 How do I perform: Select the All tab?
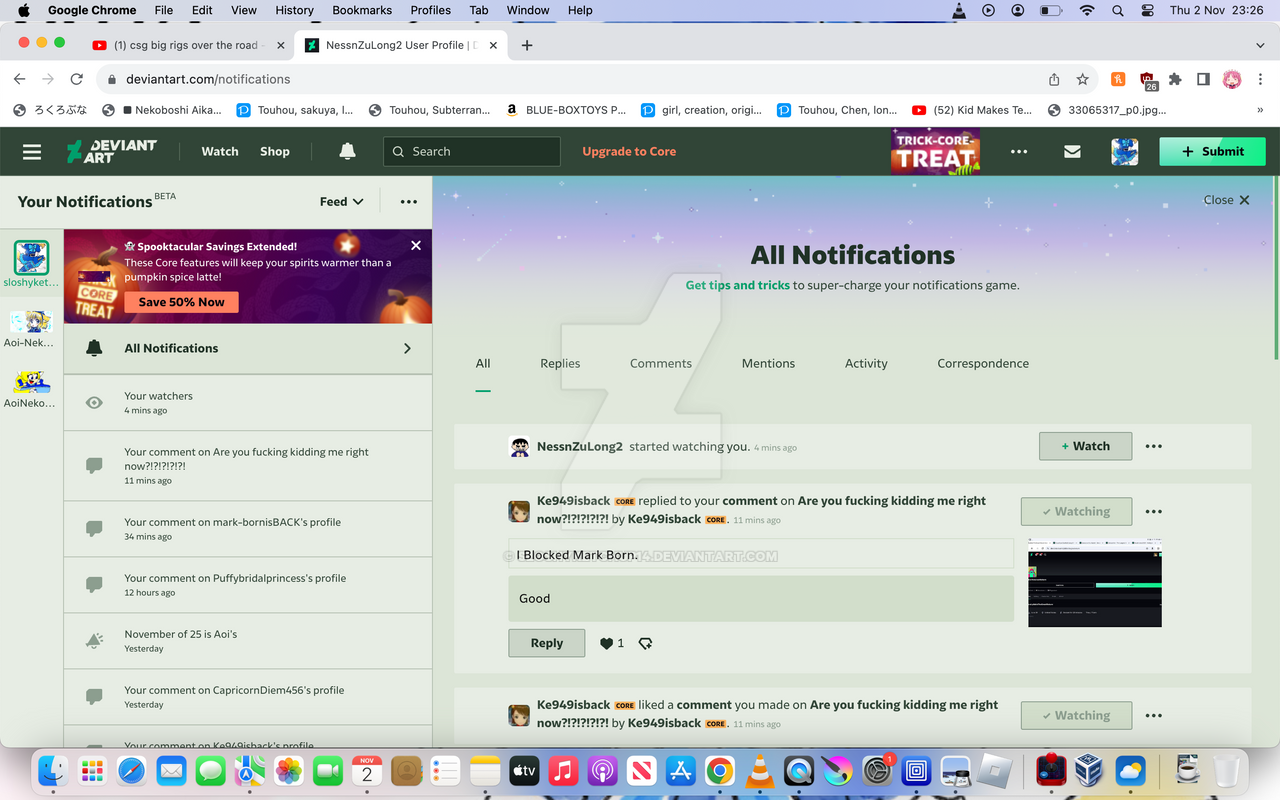[x=483, y=363]
